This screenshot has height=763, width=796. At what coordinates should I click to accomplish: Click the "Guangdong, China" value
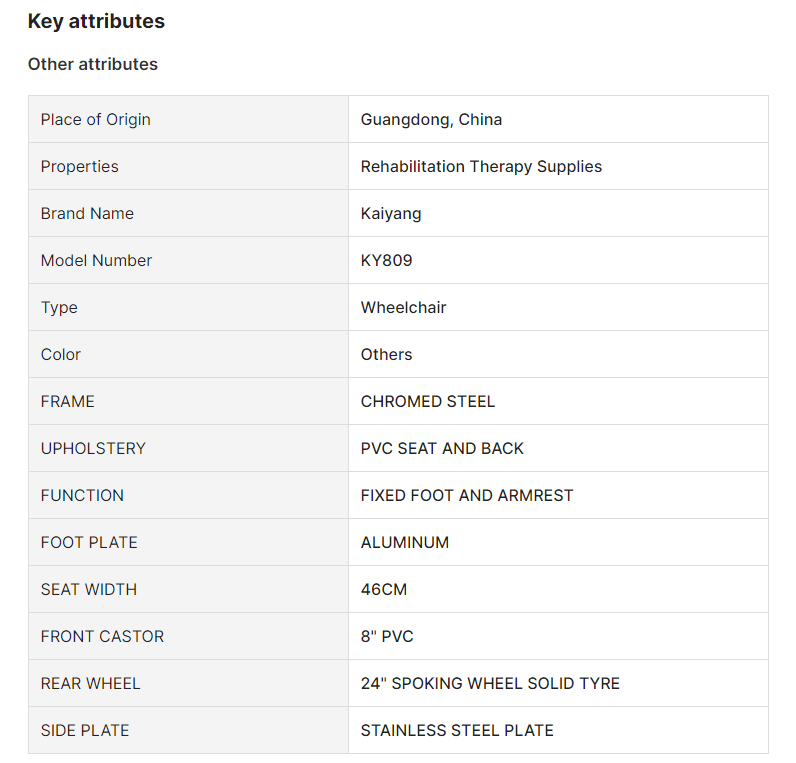click(431, 119)
